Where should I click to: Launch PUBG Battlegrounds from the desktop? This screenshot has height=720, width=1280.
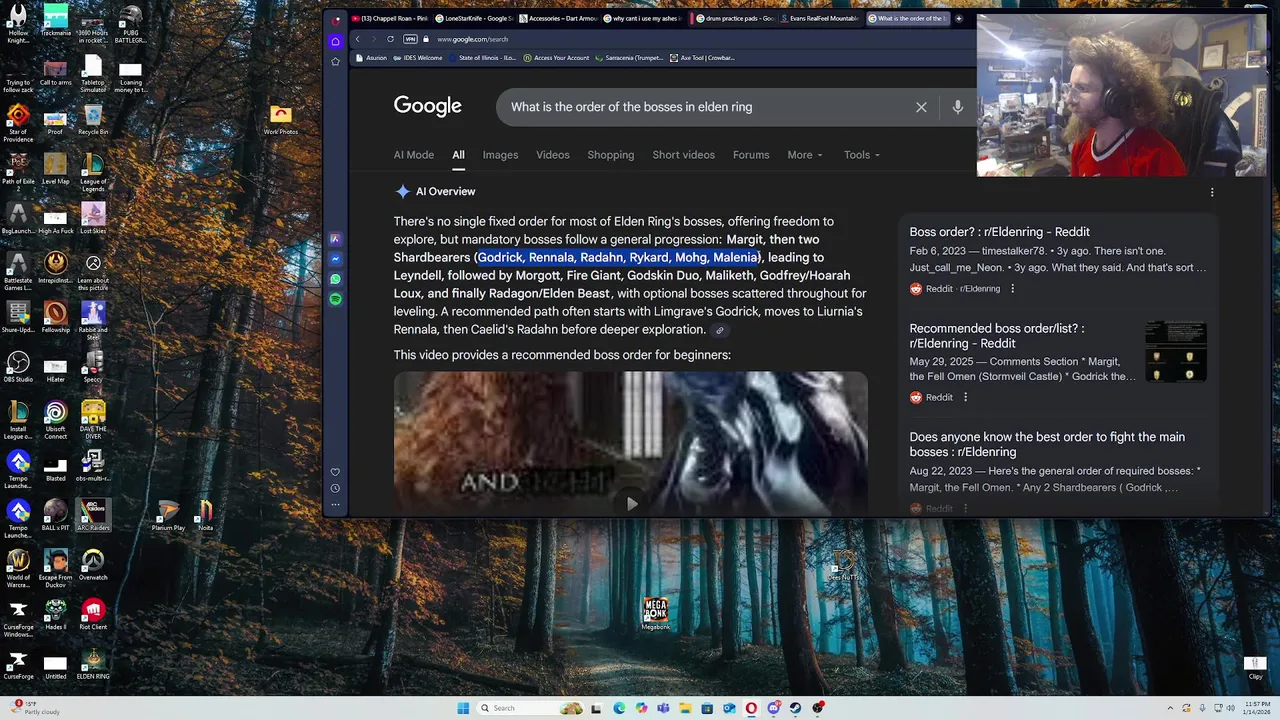point(130,24)
